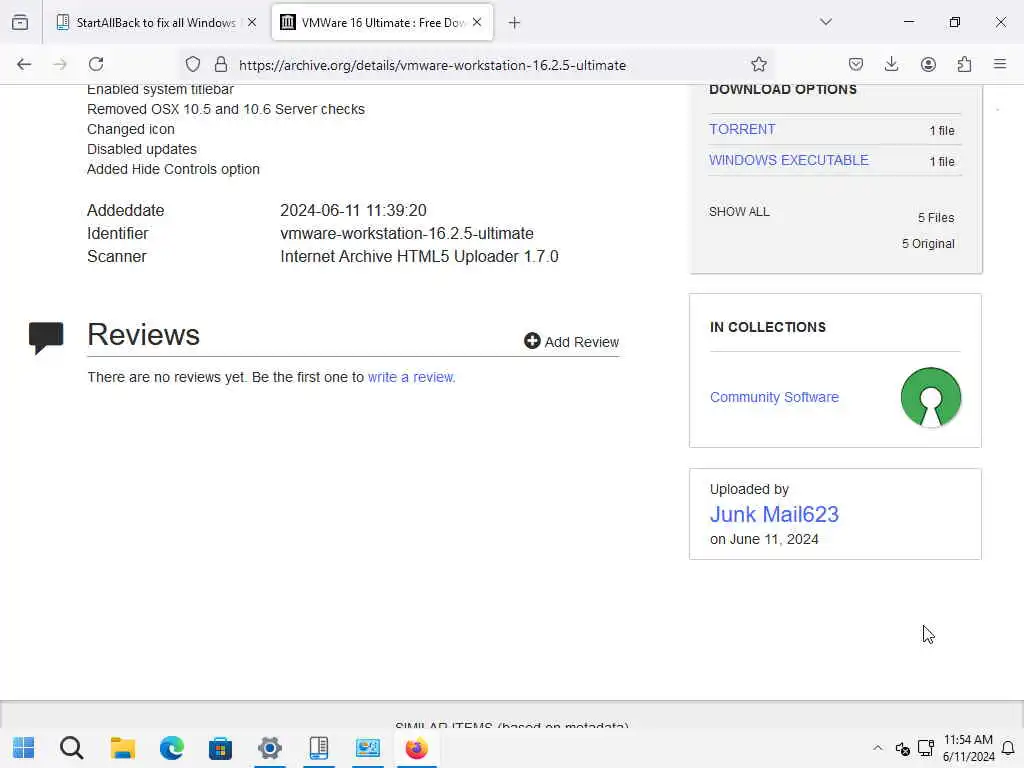
Task: Go back with the back arrow
Action: 24,64
